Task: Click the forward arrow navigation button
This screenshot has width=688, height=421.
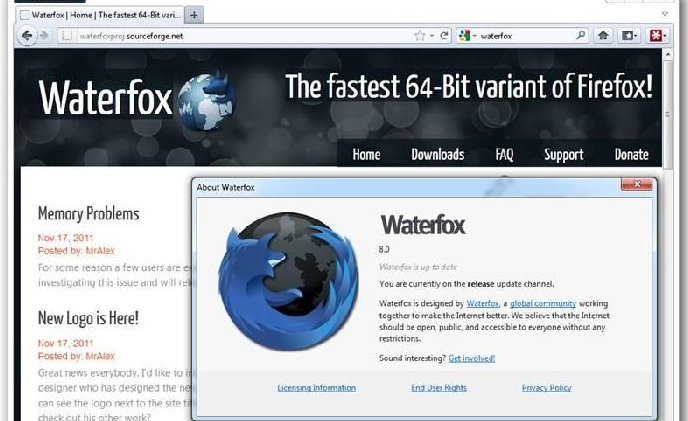Action: click(x=44, y=36)
